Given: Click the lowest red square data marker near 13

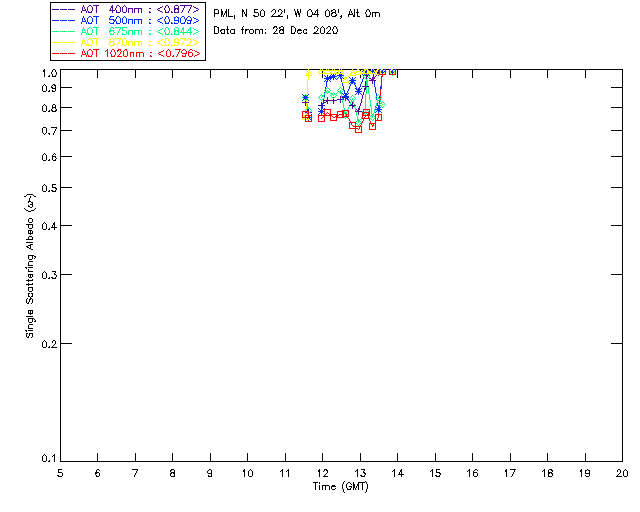Looking at the screenshot, I should point(358,129).
